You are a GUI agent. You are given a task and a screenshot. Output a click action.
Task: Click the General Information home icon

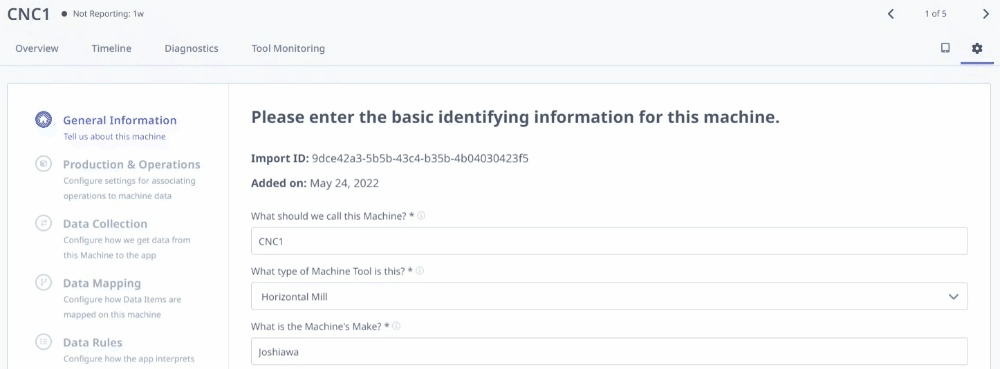pos(43,120)
